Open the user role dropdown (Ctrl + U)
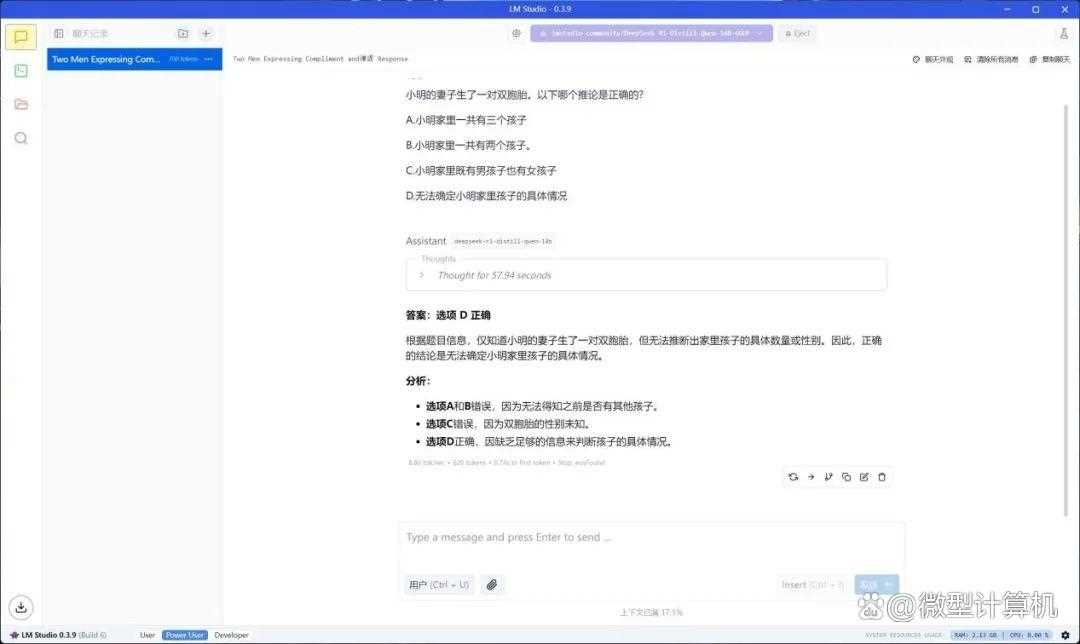Screen dimensions: 1080x644 pos(438,585)
